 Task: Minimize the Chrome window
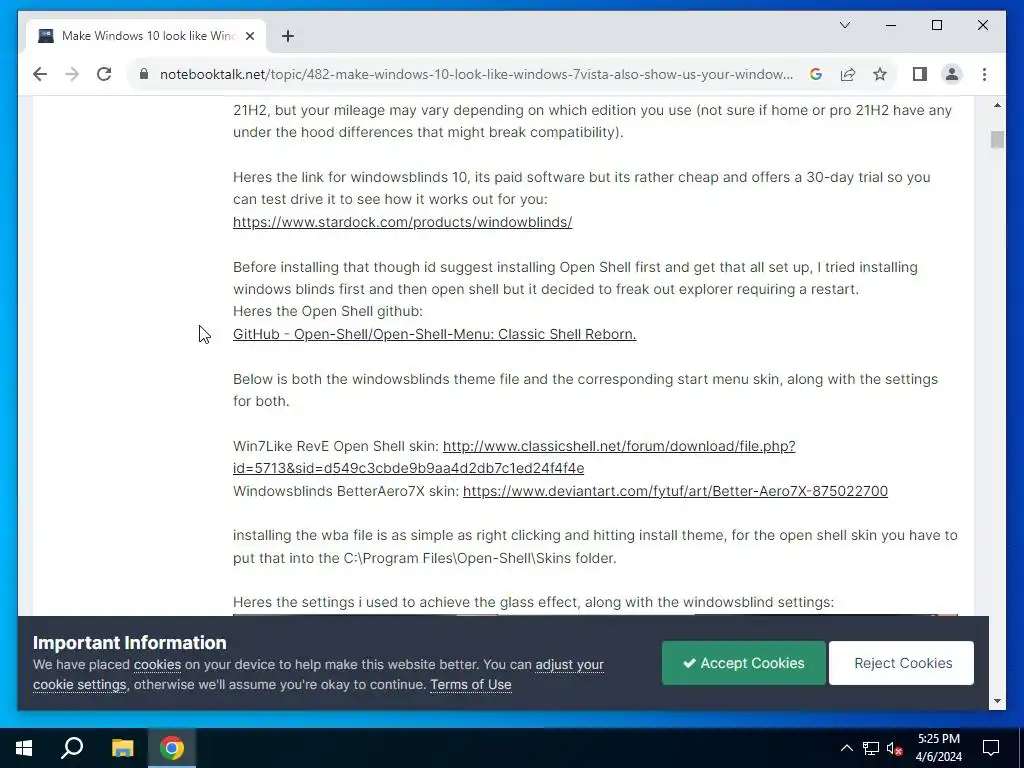click(x=891, y=25)
